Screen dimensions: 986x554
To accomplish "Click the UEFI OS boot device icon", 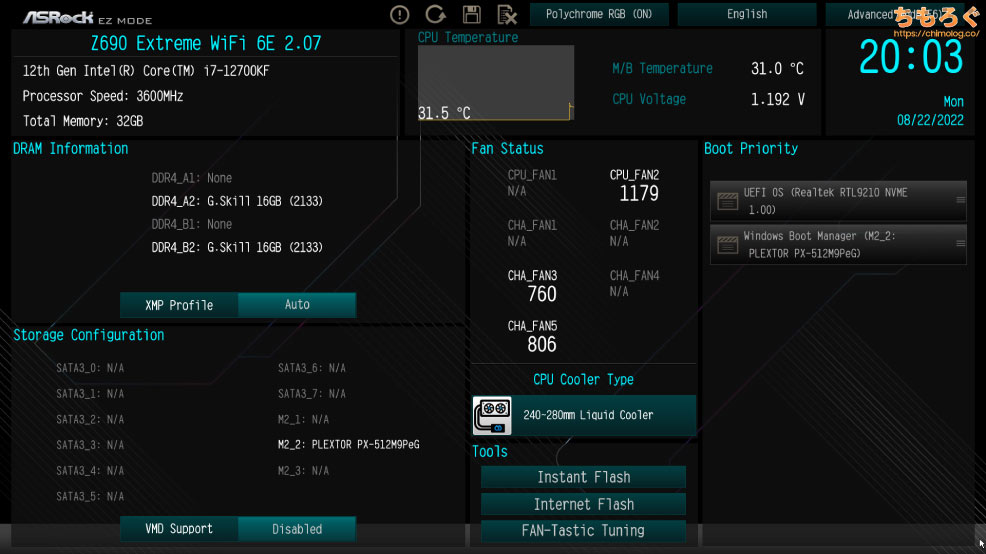I will click(728, 201).
